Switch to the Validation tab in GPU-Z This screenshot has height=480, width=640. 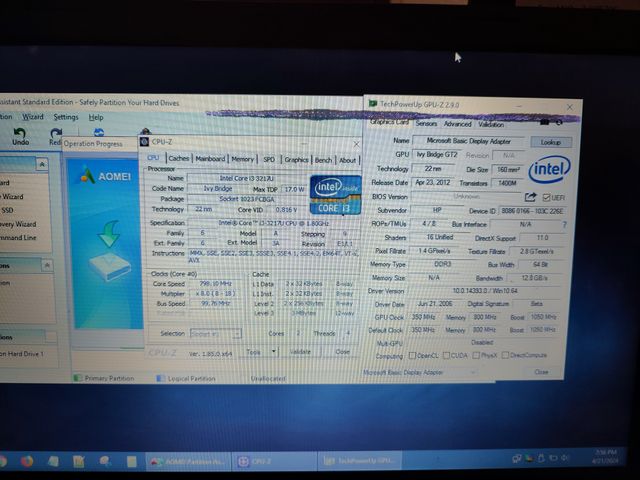click(491, 124)
